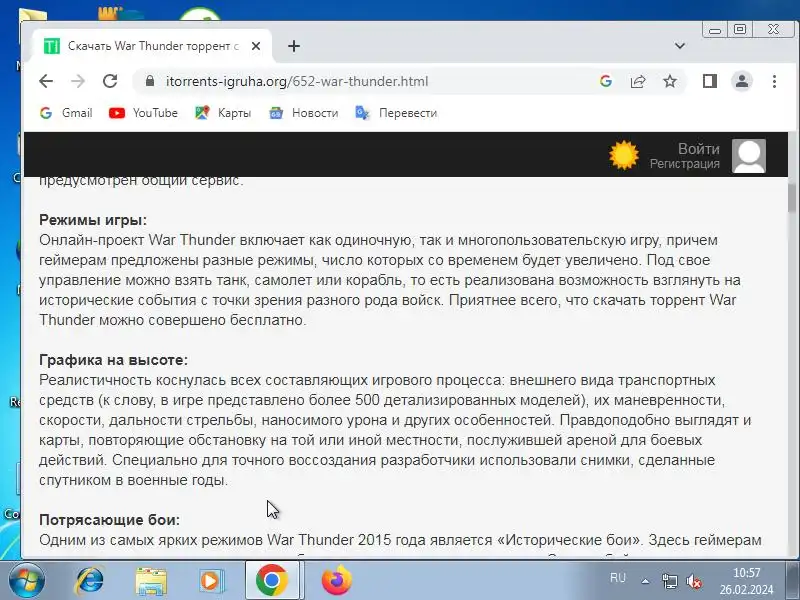The width and height of the screenshot is (800, 600).
Task: Open the Перевести bookmark
Action: click(x=396, y=113)
